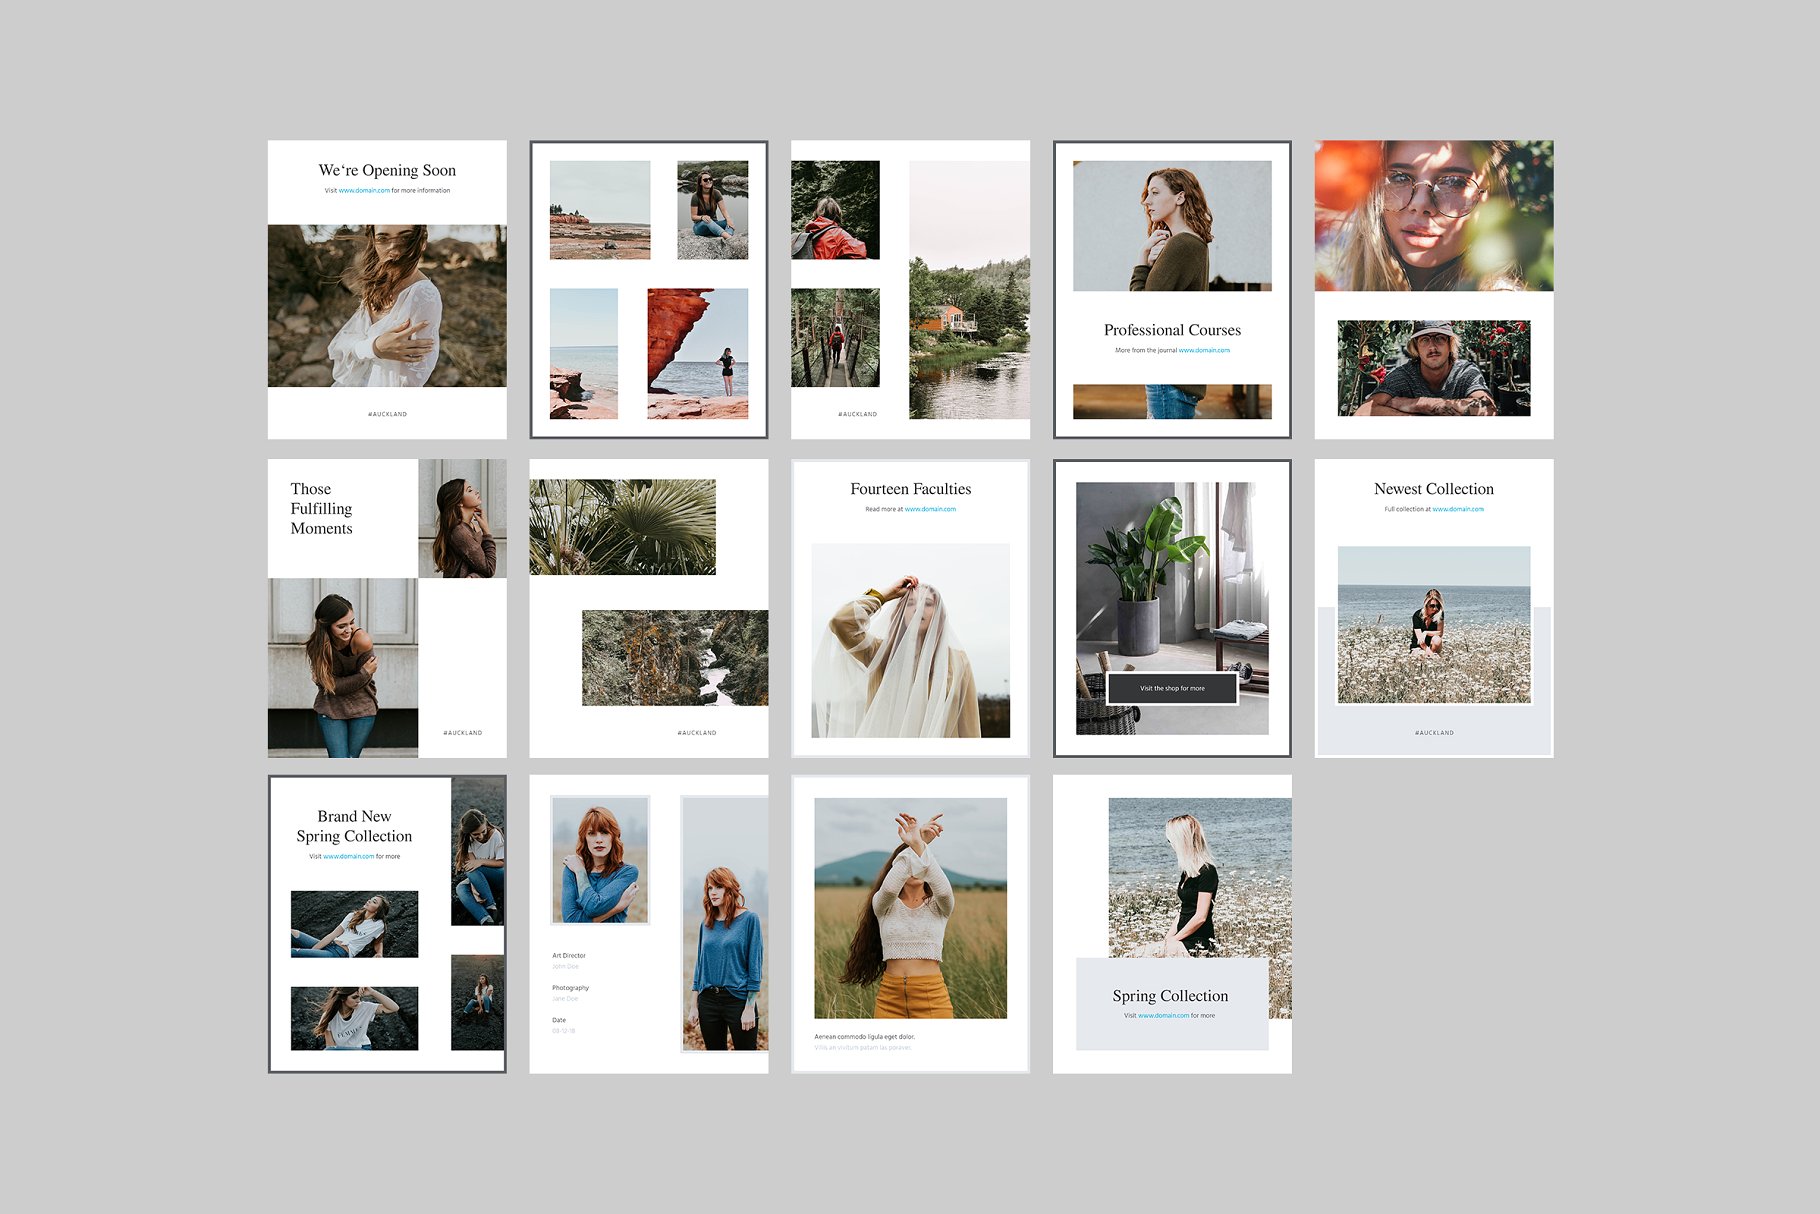Select the windblown woman in white blouse photo
1820x1214 pixels.
(x=387, y=305)
